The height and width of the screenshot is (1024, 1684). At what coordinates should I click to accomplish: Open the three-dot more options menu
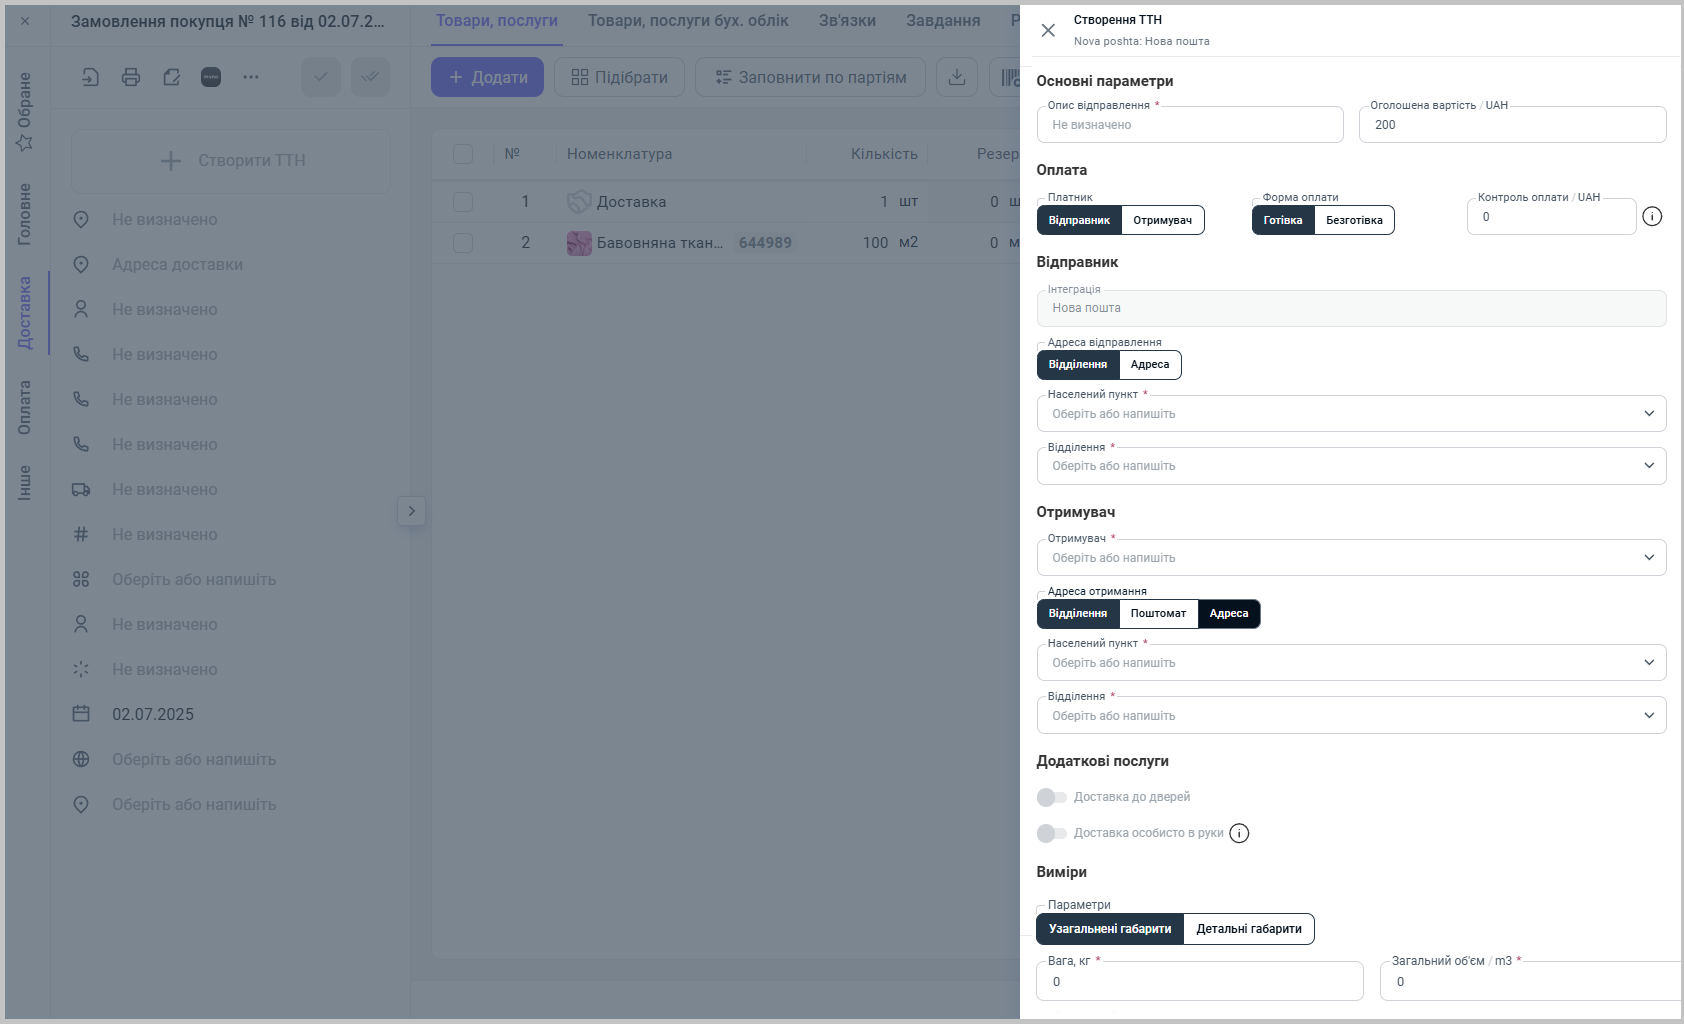click(251, 77)
